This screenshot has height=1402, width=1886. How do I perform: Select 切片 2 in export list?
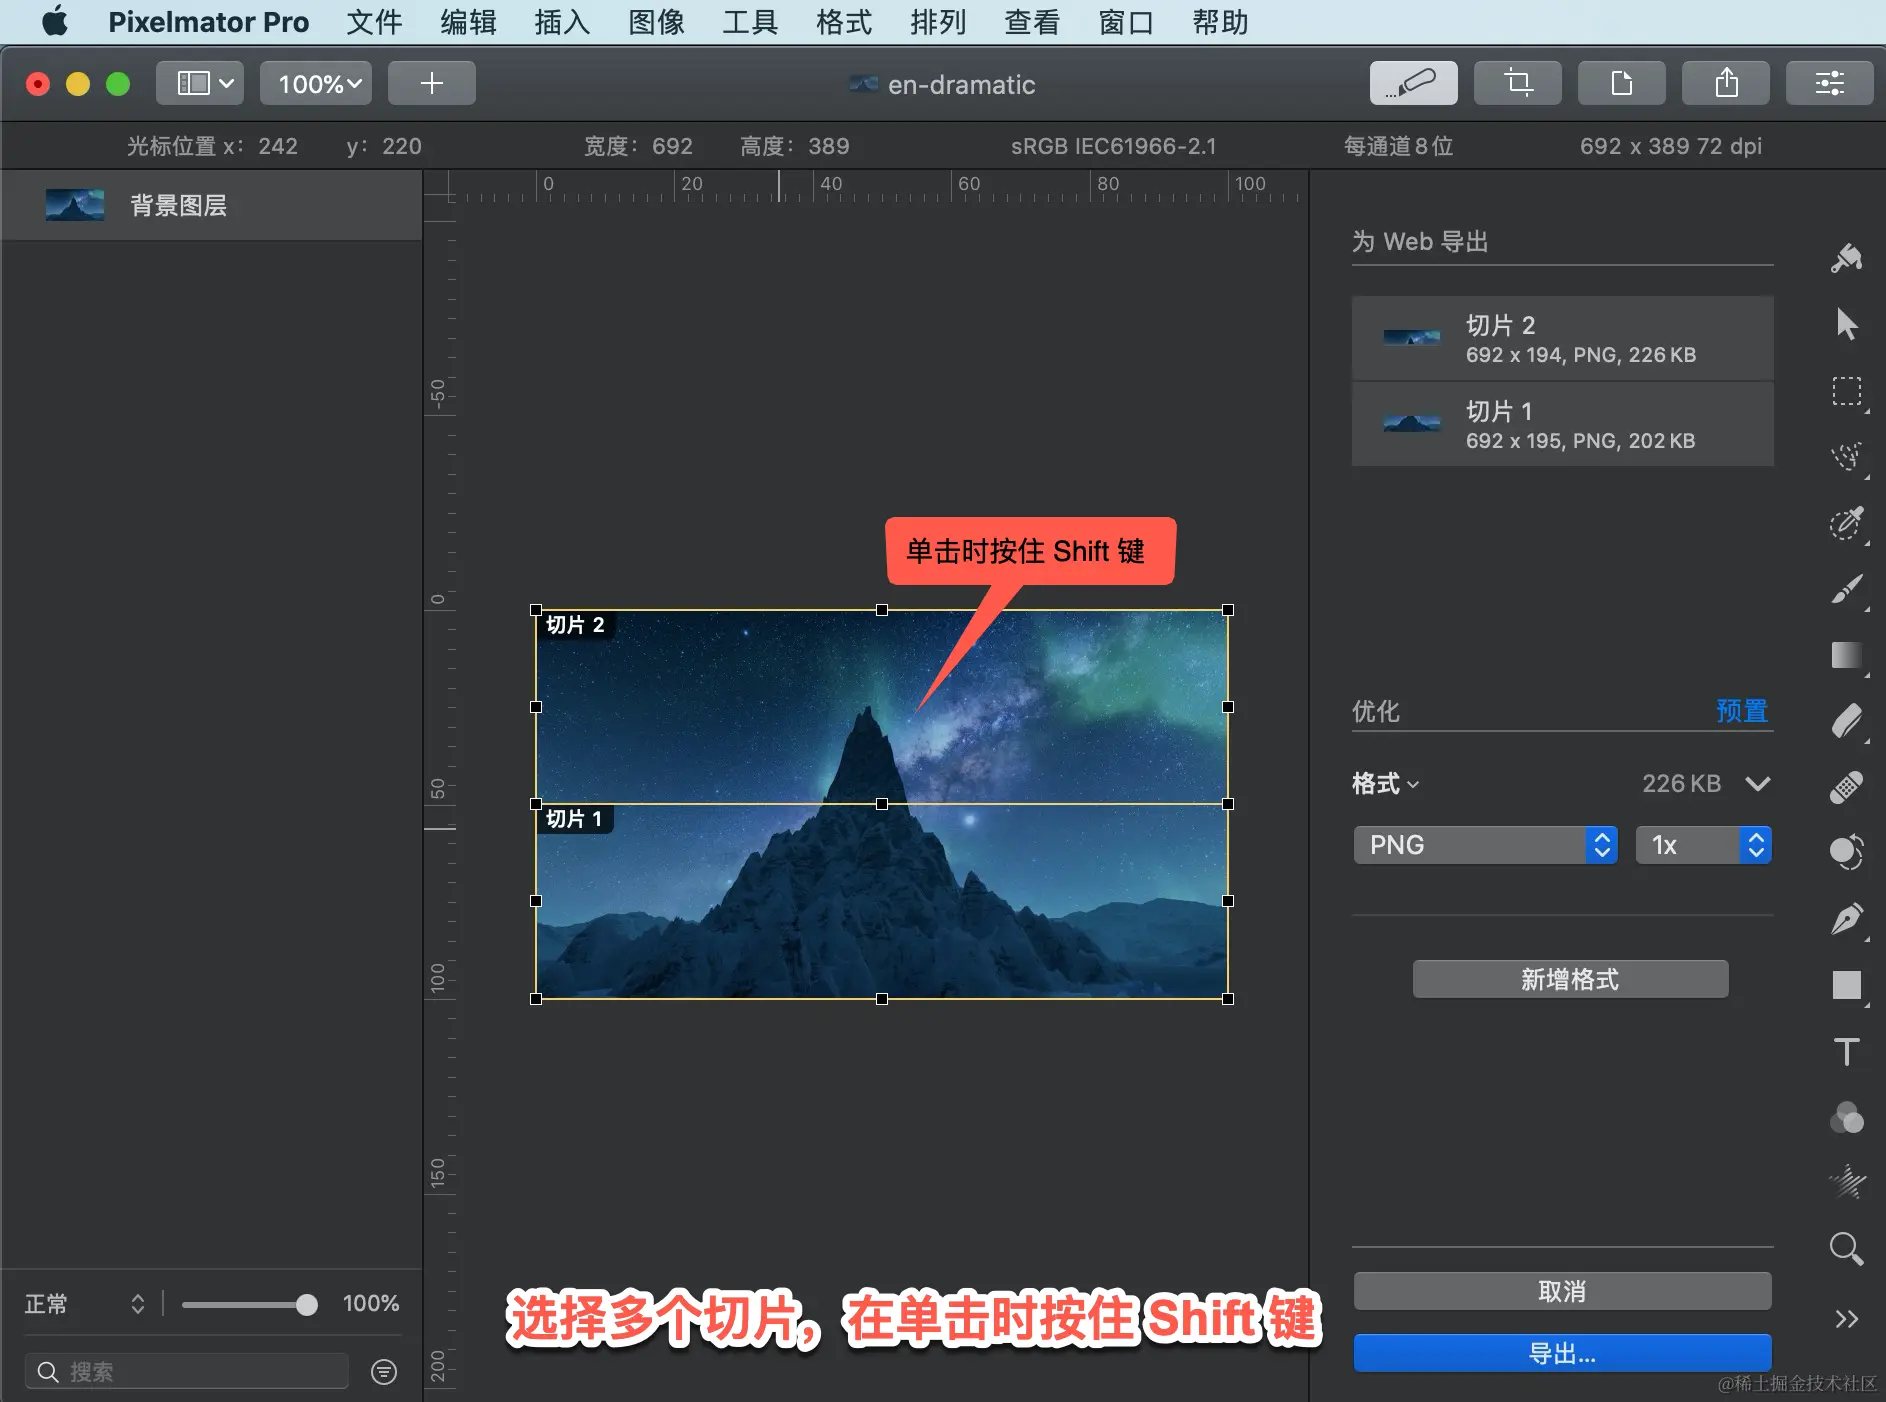click(x=1562, y=338)
